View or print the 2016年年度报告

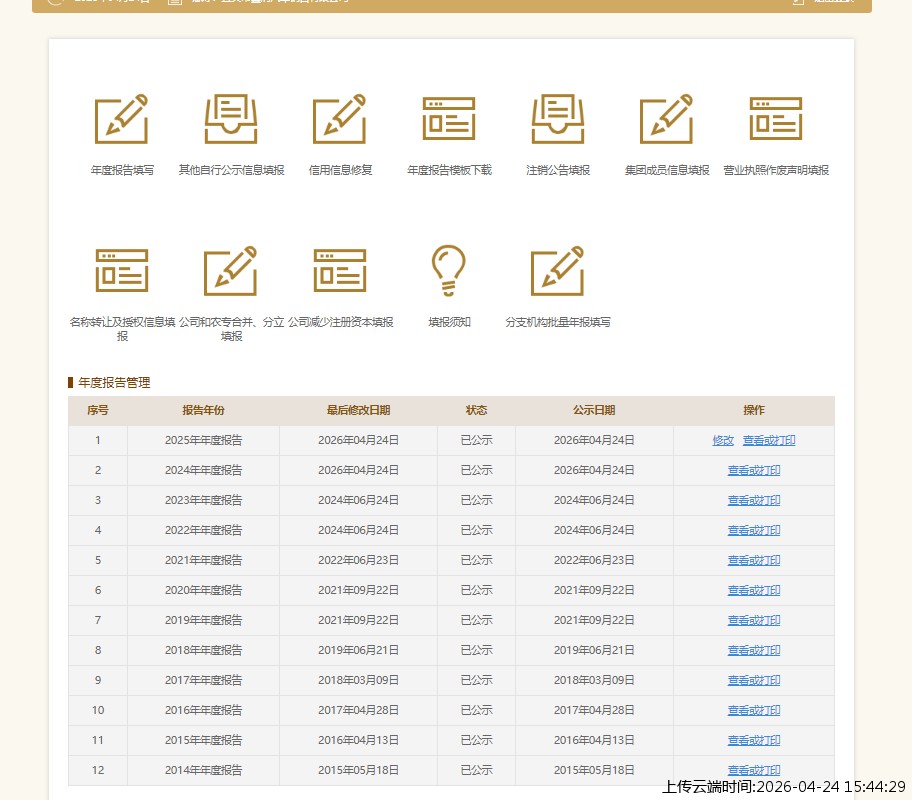(754, 711)
